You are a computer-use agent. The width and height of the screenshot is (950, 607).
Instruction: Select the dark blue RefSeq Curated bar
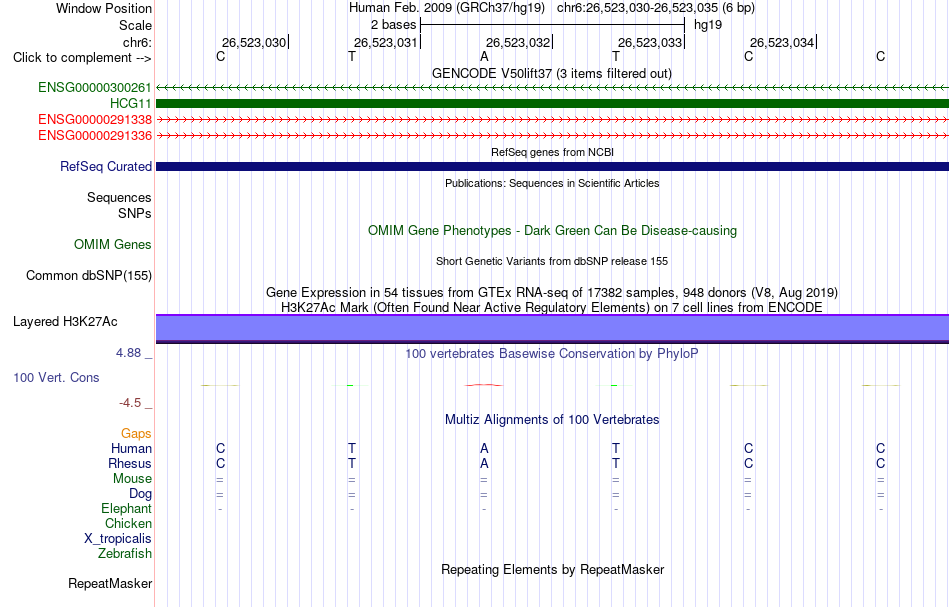click(x=552, y=167)
